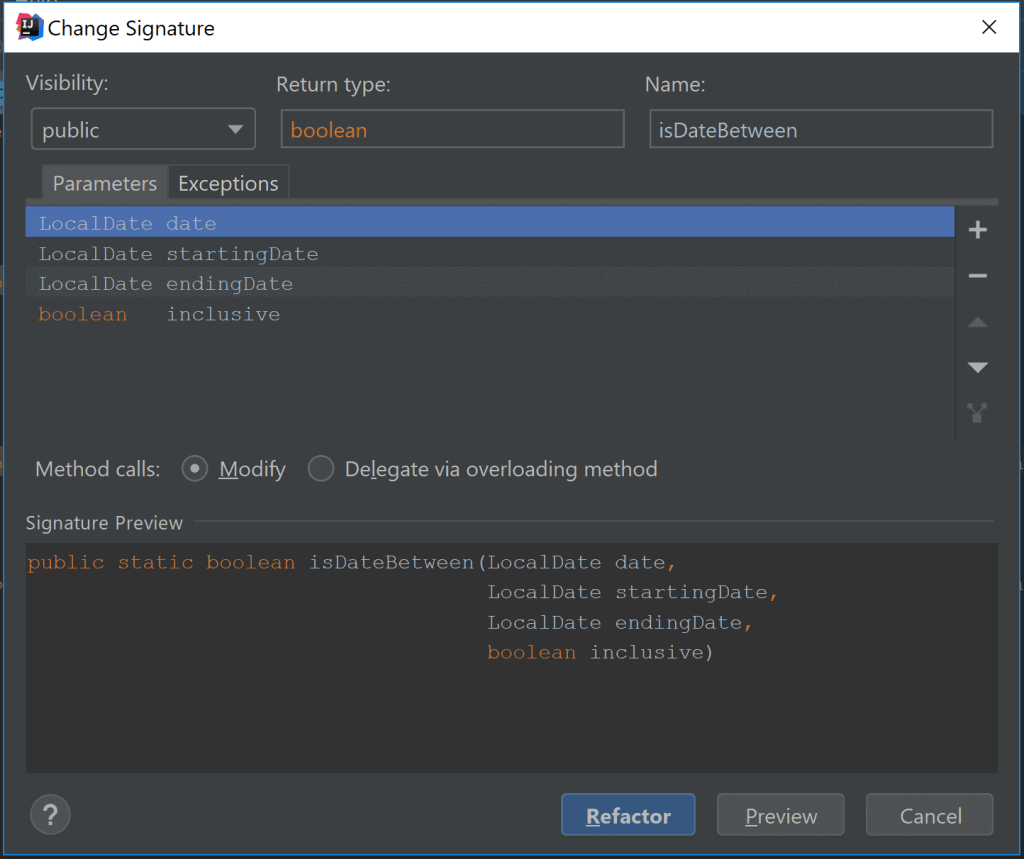Screen dimensions: 1024x859
Task: Move parameter up with arrow icon
Action: [977, 322]
